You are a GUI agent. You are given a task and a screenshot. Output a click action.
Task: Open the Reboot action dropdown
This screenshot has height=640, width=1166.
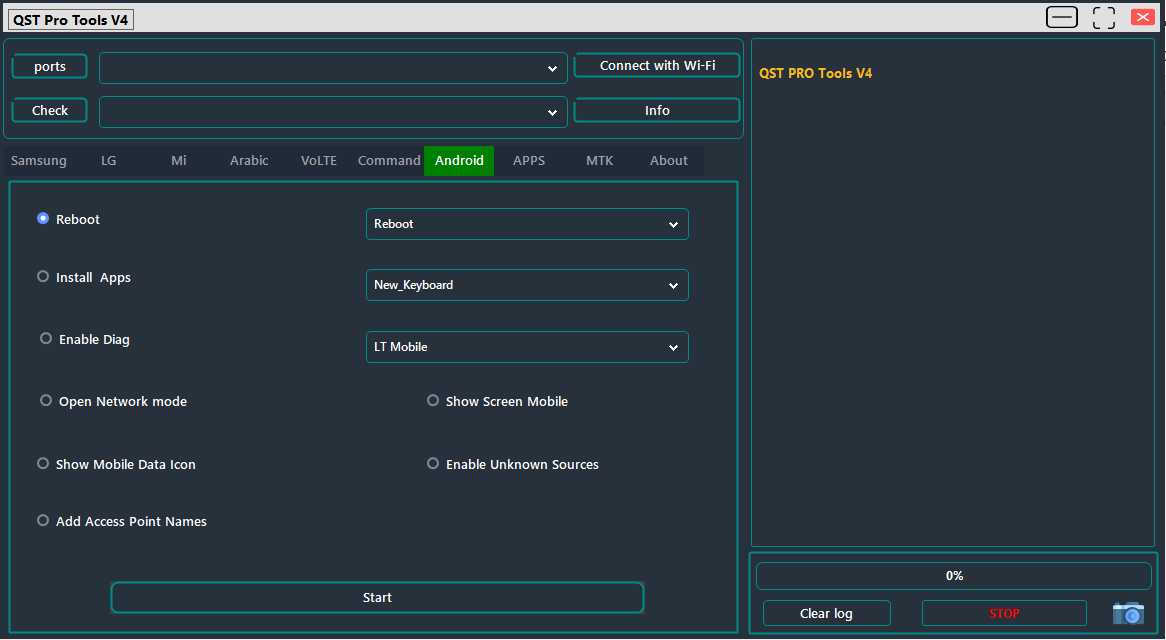[x=526, y=224]
